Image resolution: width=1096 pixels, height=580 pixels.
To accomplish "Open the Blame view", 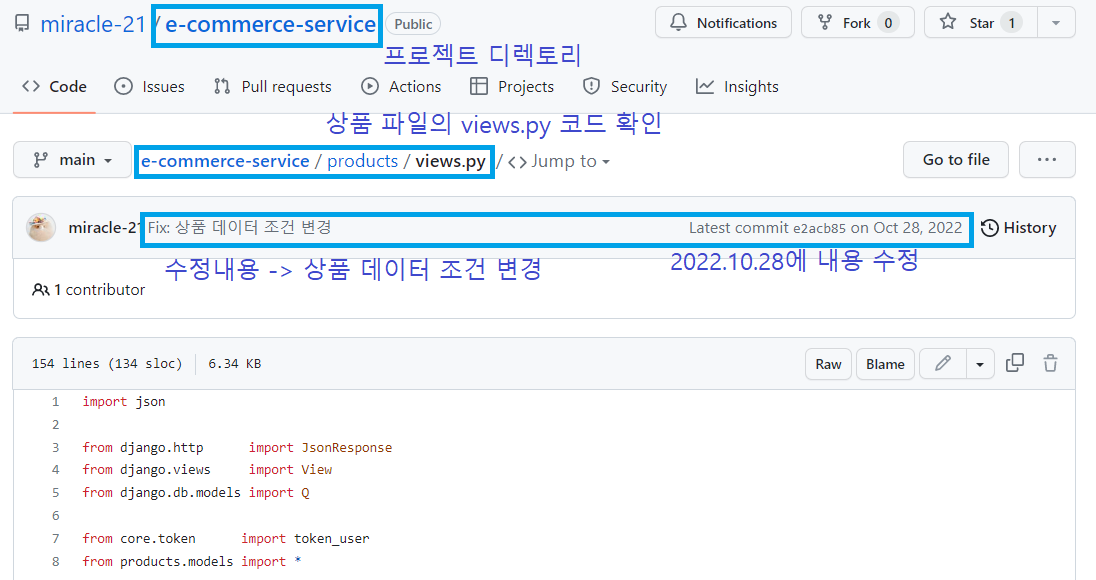I will coord(885,364).
